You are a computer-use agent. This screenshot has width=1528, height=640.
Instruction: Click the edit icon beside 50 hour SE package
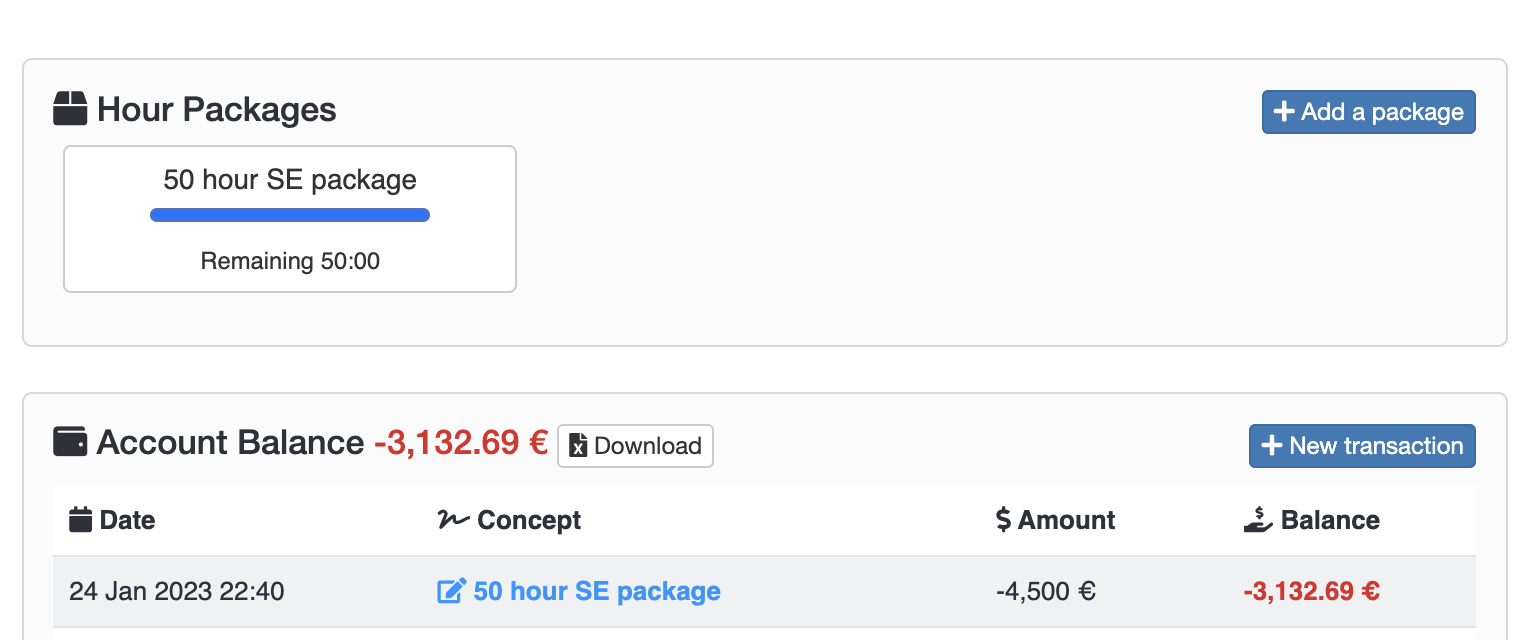[452, 591]
